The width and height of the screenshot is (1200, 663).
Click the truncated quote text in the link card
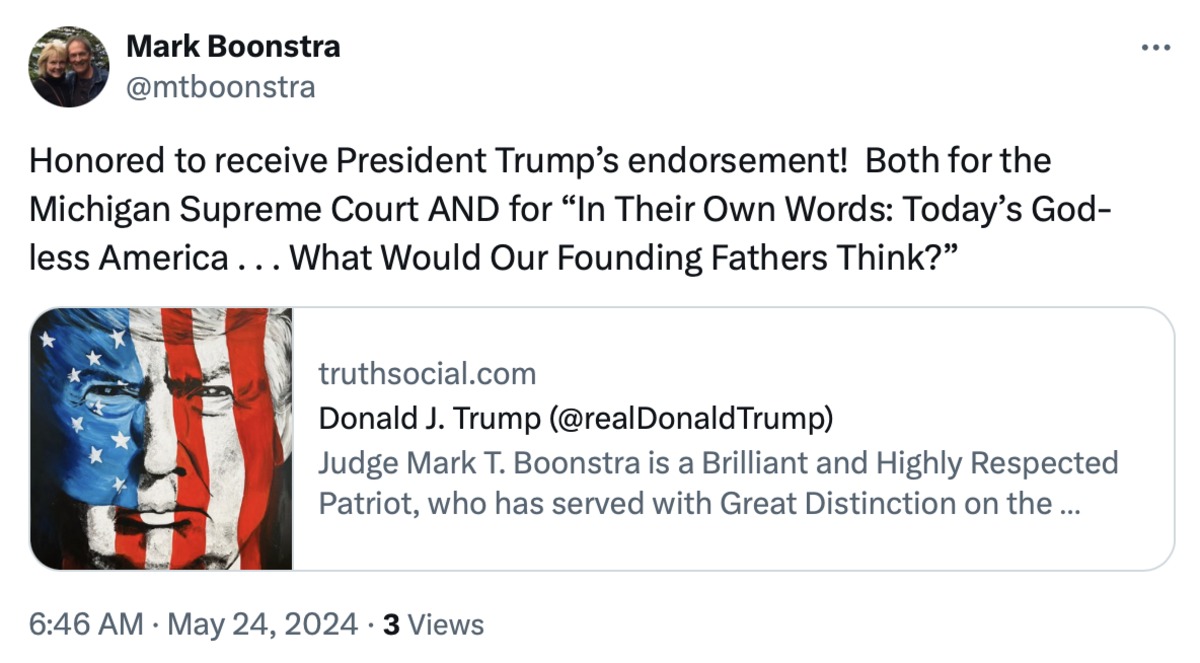700,485
